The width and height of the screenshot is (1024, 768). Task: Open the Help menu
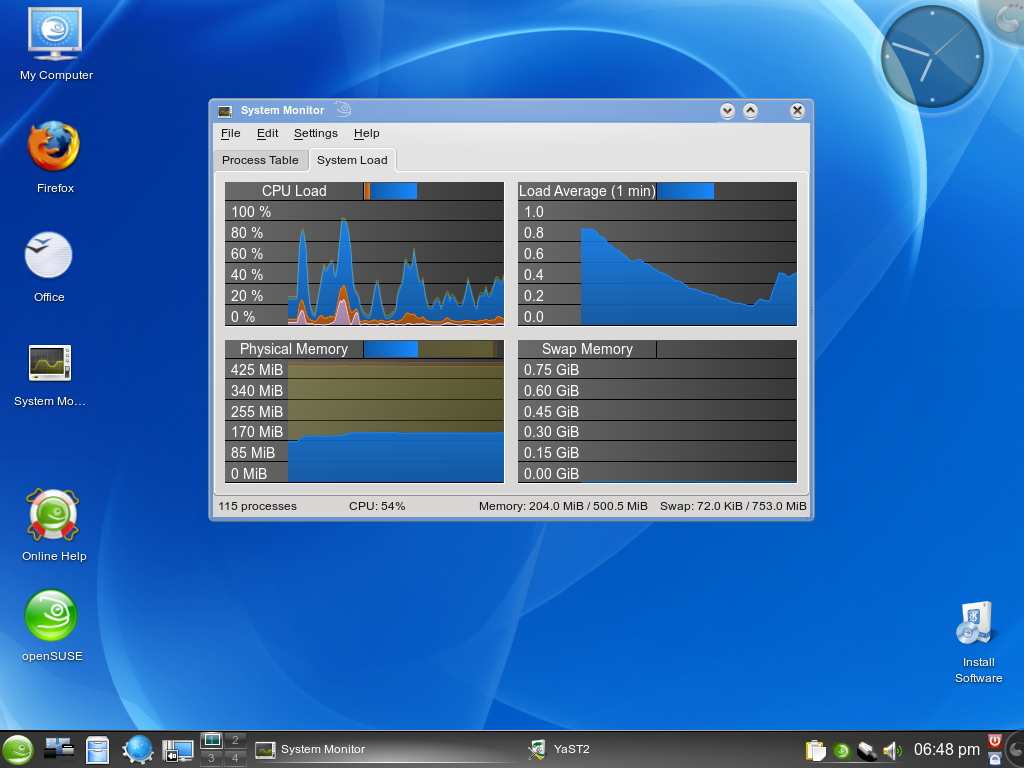coord(366,133)
